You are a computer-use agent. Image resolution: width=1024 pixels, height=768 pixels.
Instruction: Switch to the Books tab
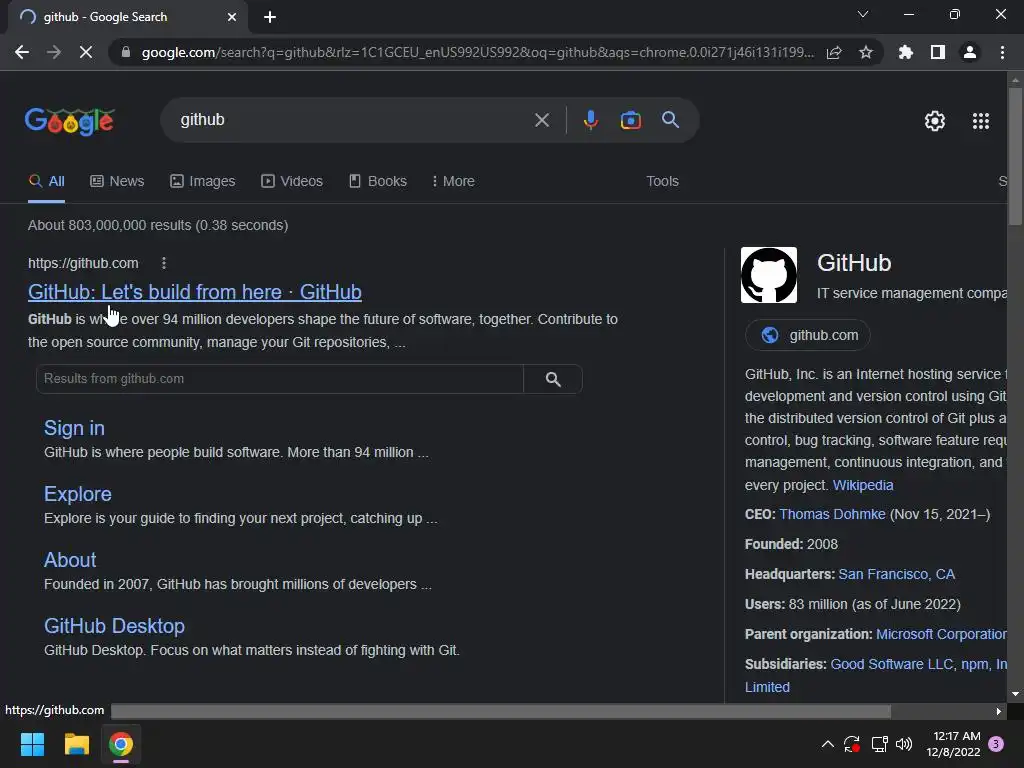point(377,182)
